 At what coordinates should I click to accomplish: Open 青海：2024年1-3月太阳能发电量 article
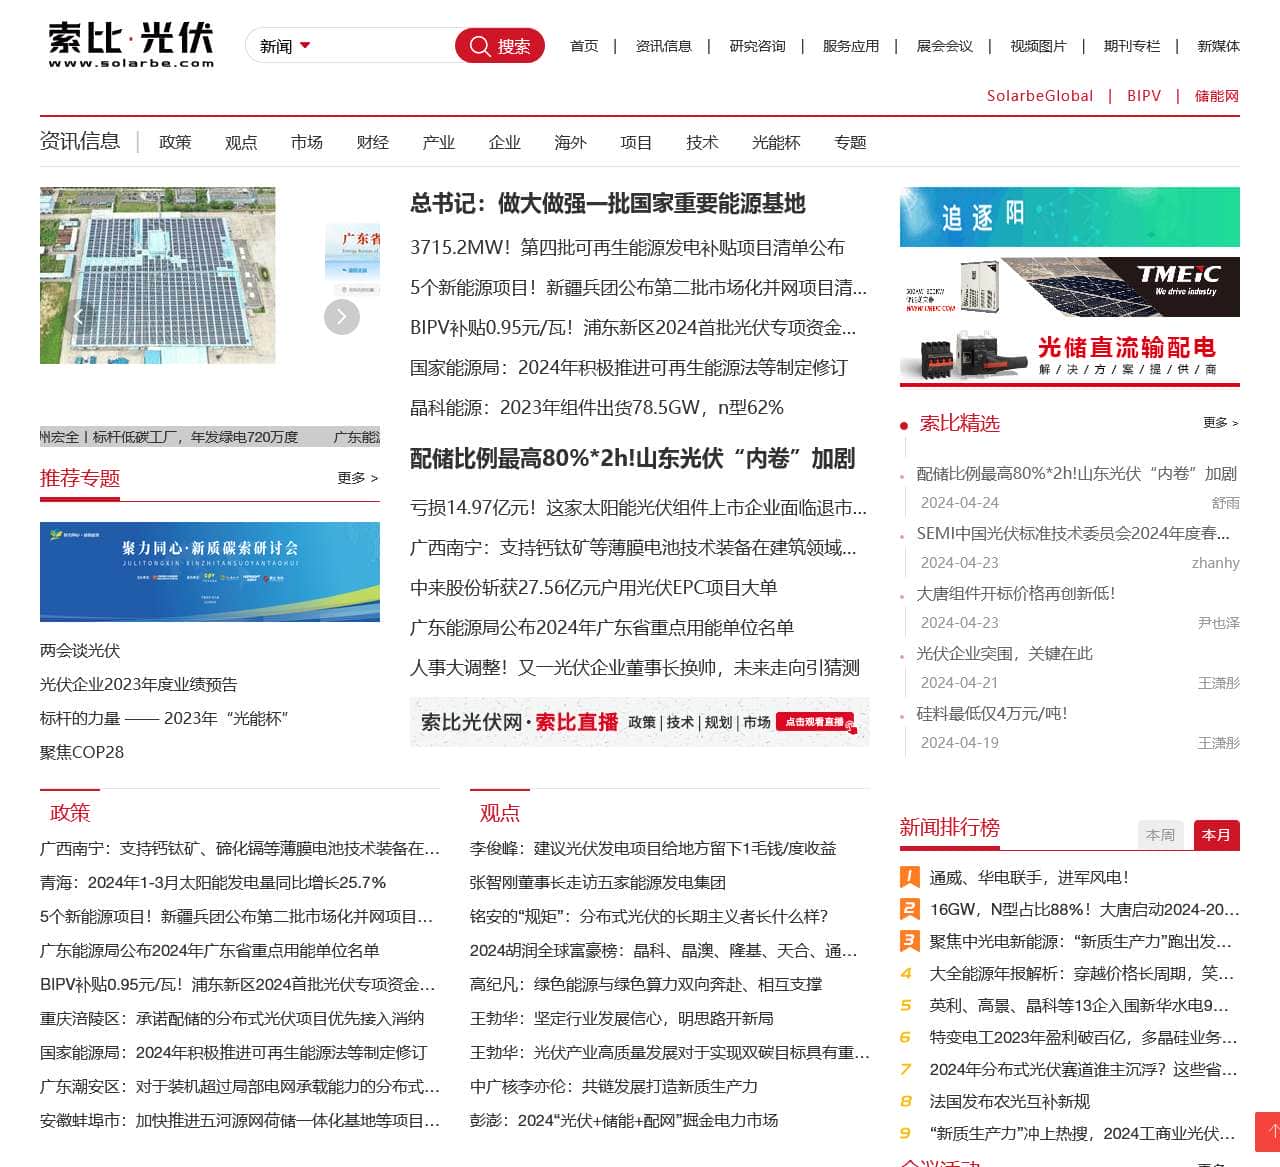213,883
